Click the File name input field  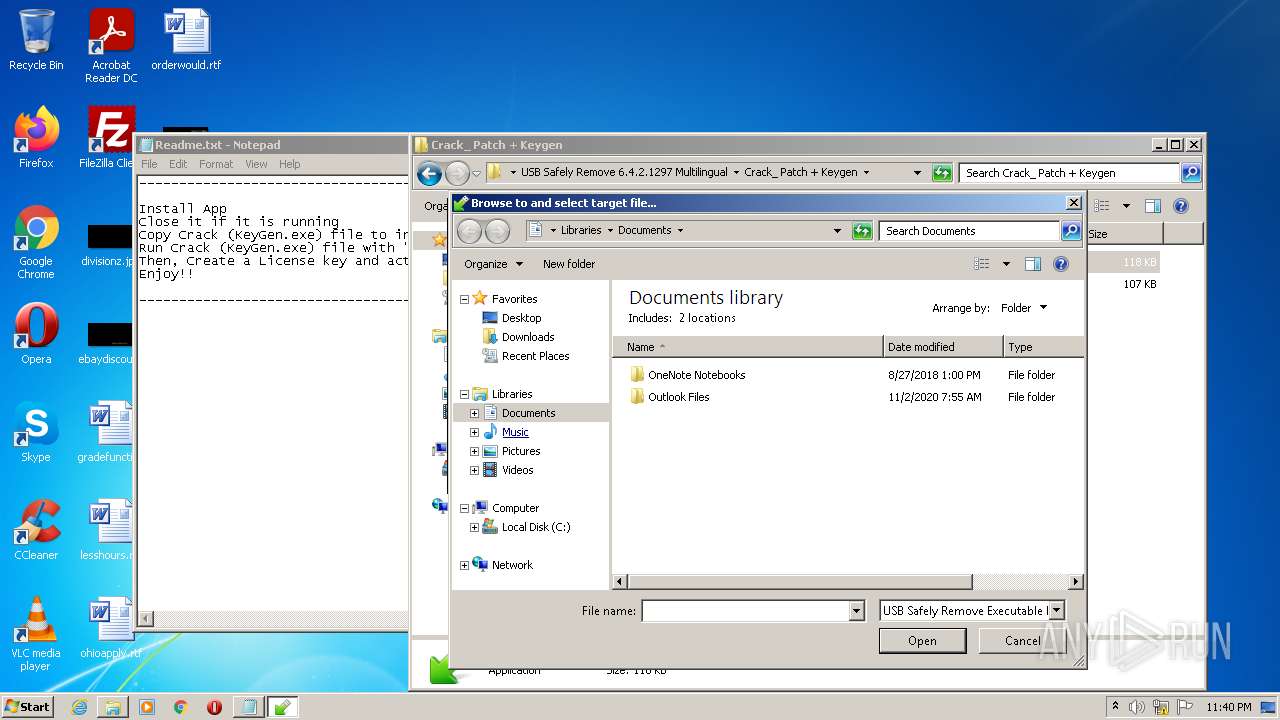[x=745, y=611]
